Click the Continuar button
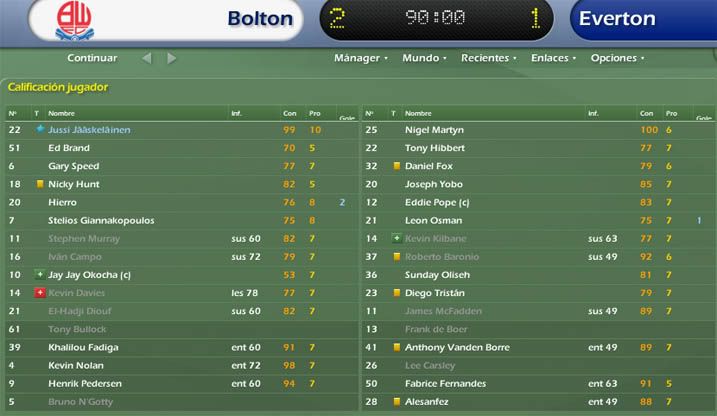 click(92, 58)
